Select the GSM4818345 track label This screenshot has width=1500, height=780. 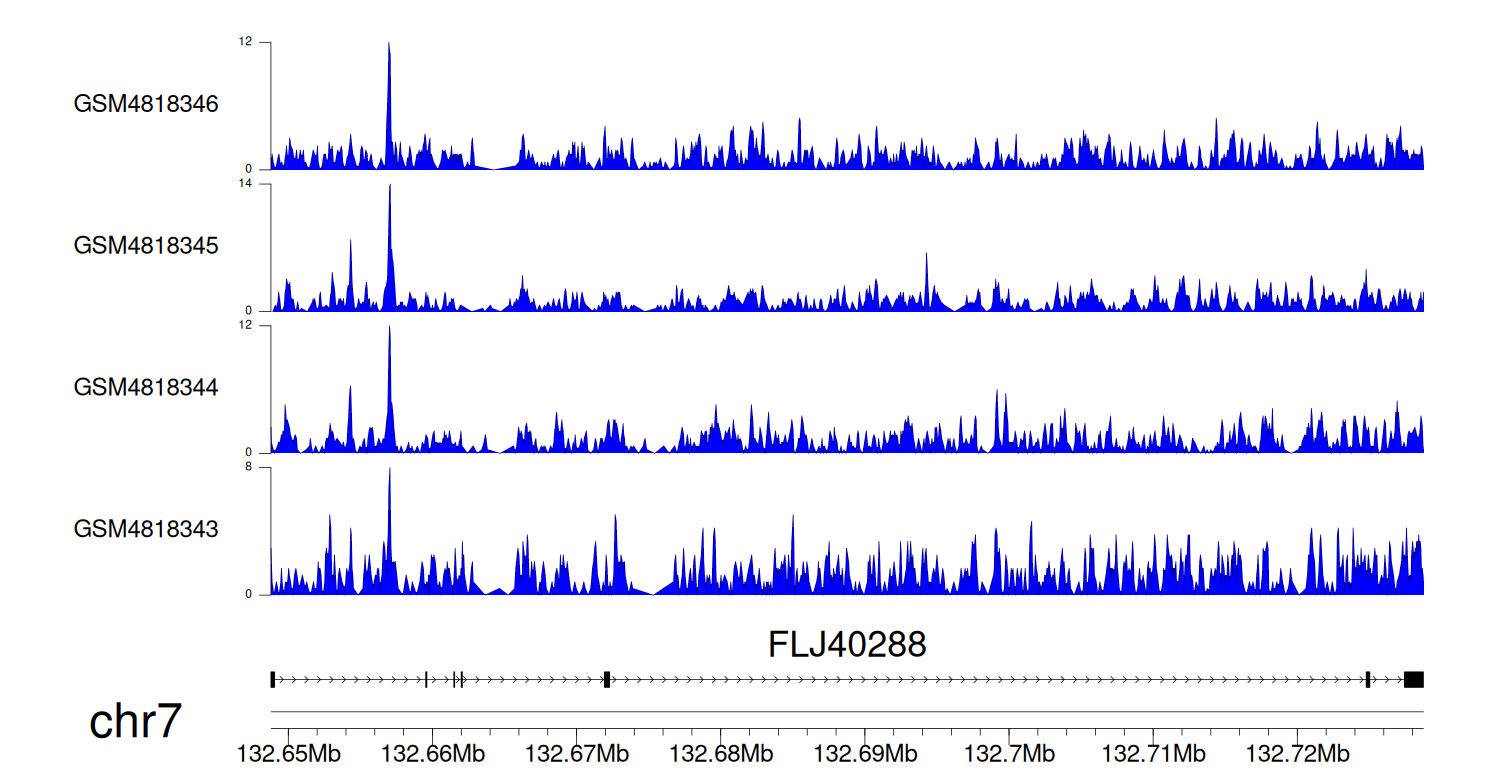[146, 246]
